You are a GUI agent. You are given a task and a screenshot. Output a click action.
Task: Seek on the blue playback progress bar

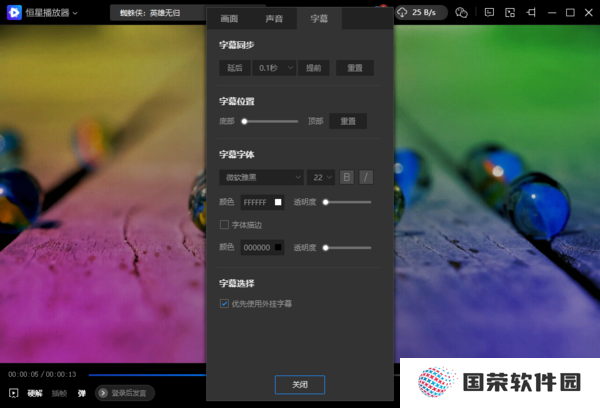point(147,375)
